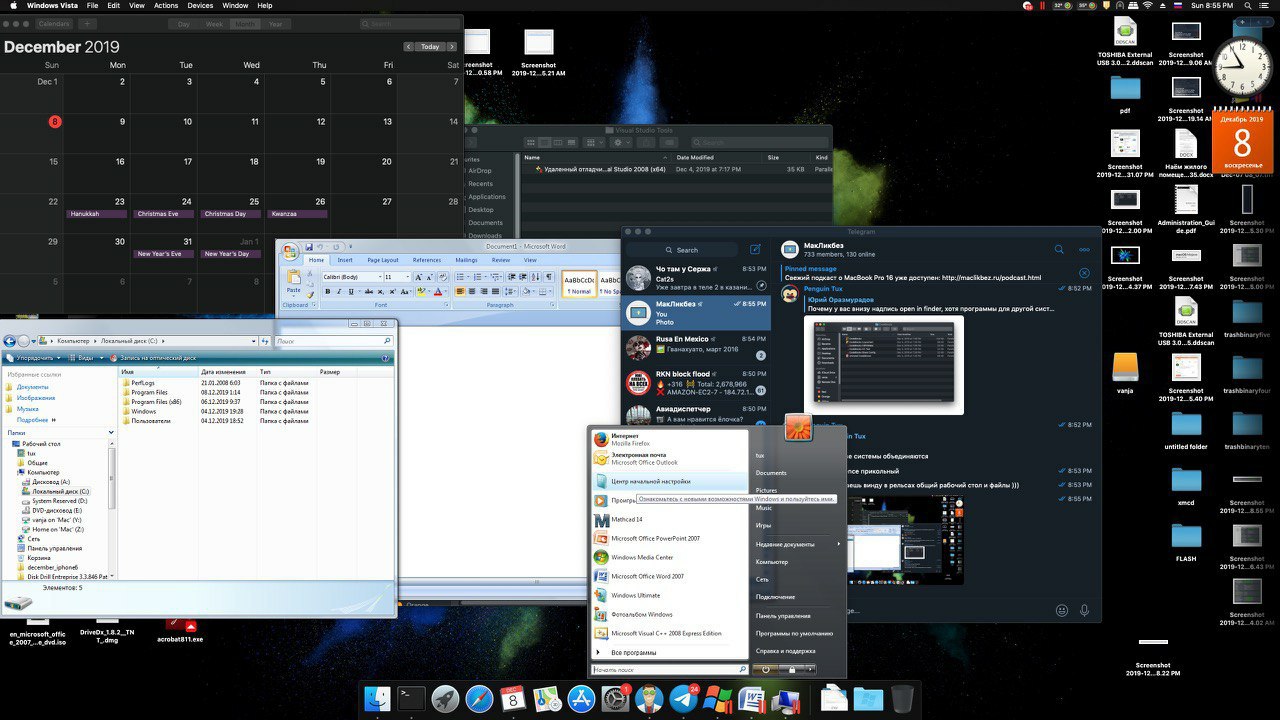
Task: Select Program Files (x86) folder in Explorer
Action: click(156, 402)
